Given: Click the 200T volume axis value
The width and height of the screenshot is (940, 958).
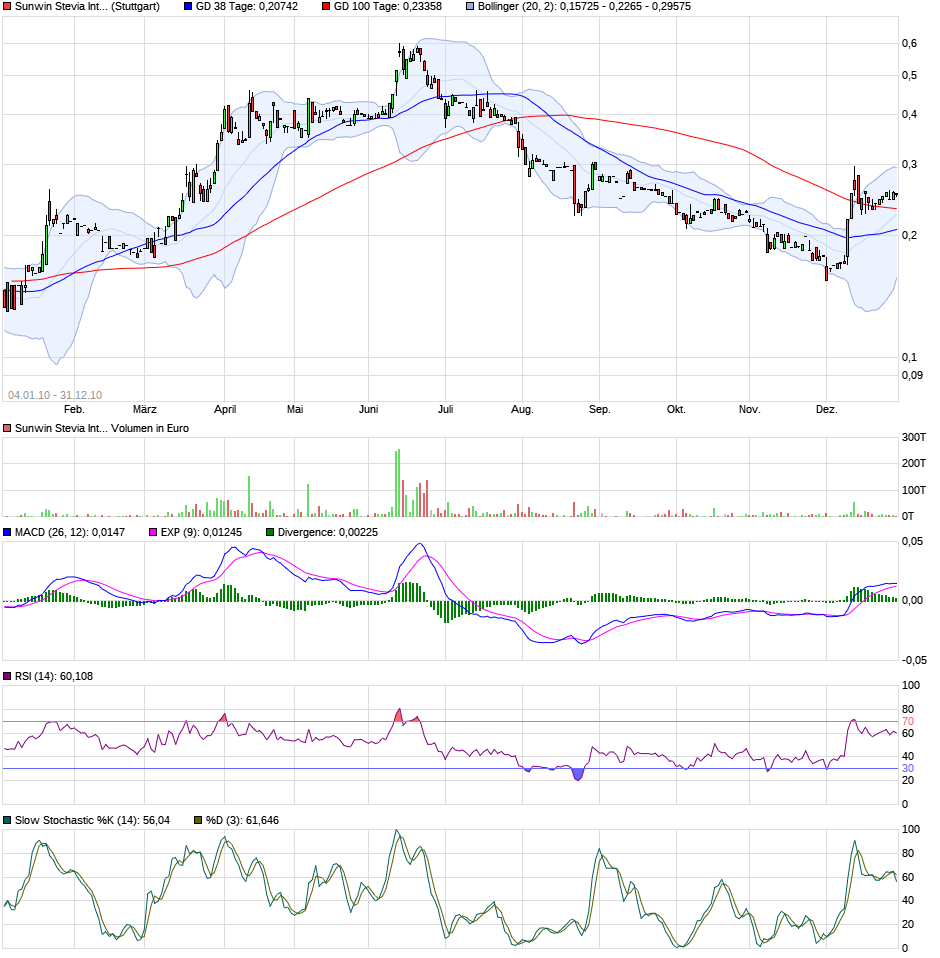Looking at the screenshot, I should click(x=914, y=464).
